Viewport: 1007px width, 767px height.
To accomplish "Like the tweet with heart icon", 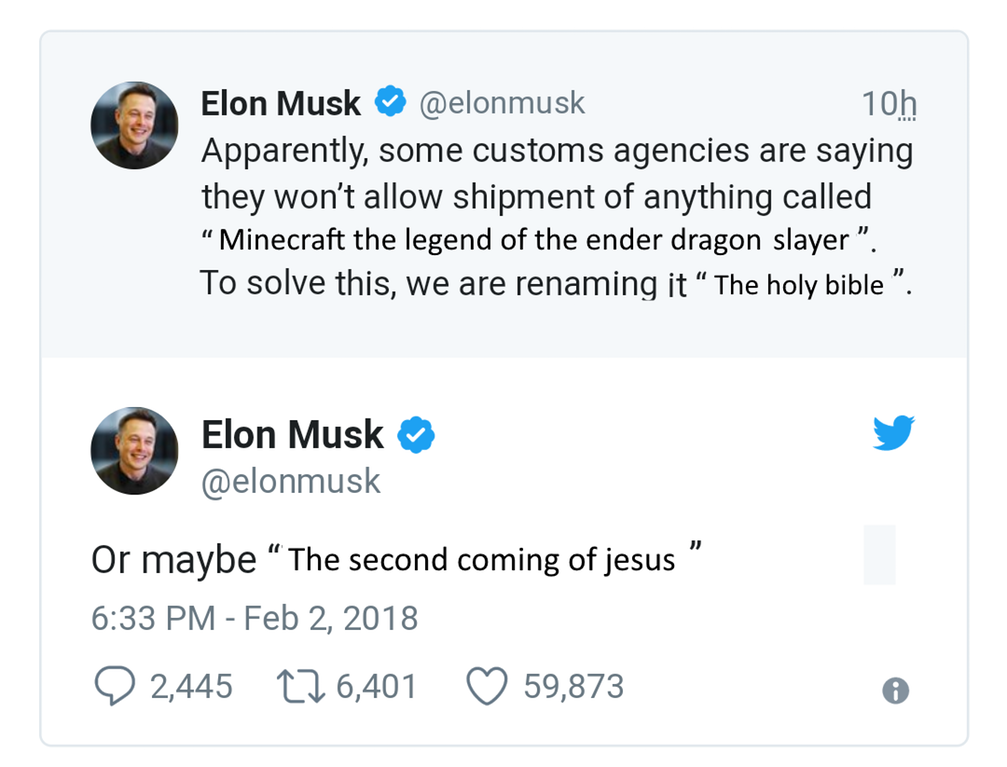I will pyautogui.click(x=486, y=686).
